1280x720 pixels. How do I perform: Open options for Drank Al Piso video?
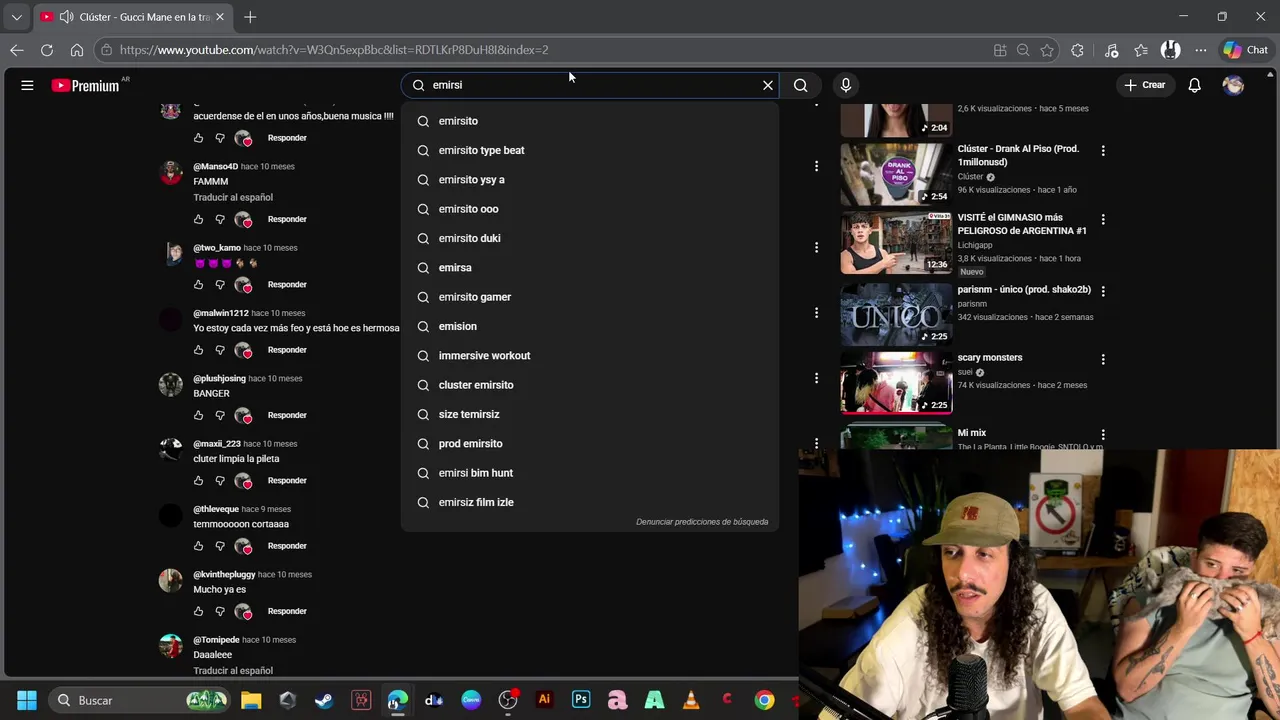pos(1103,150)
